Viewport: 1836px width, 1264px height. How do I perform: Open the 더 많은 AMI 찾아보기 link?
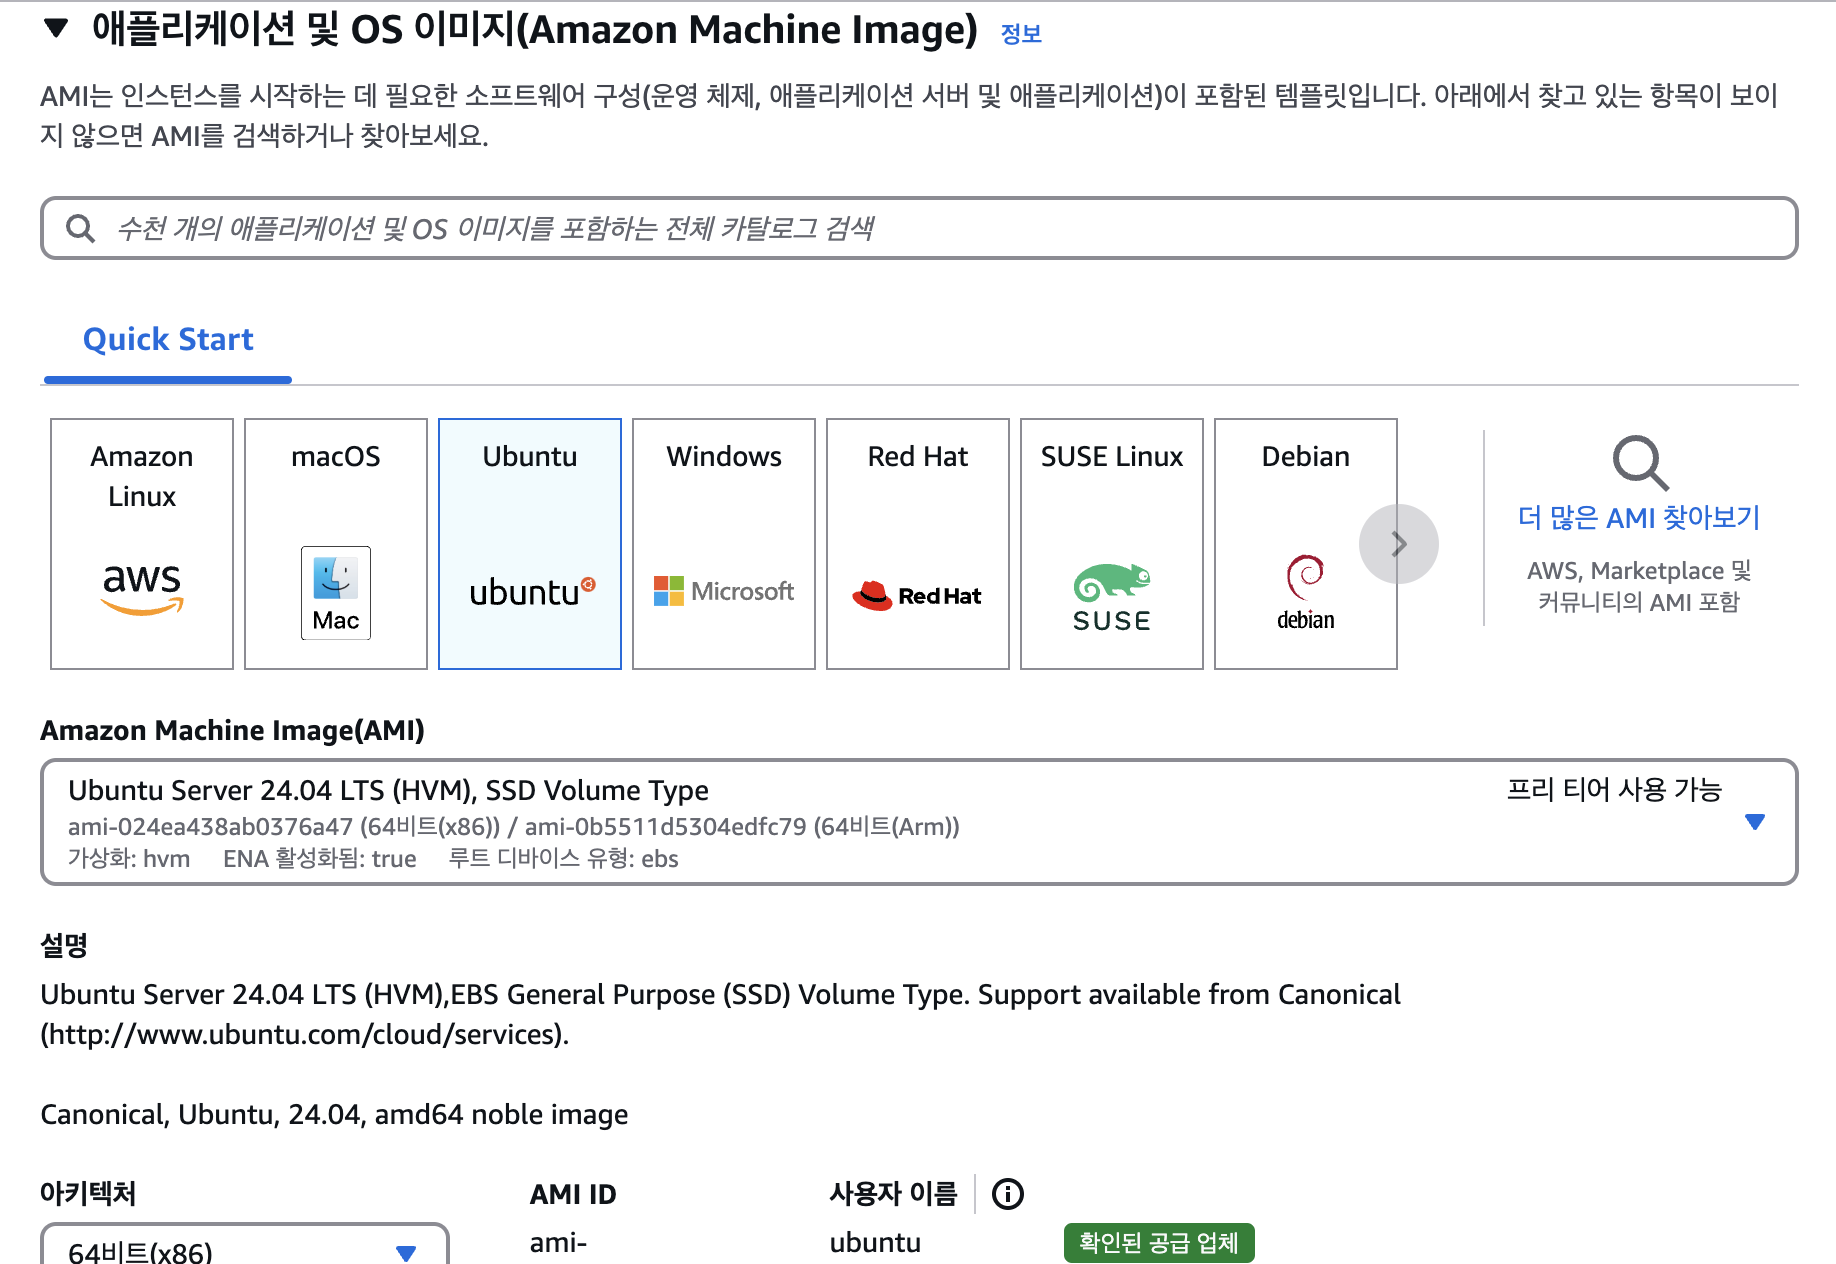[x=1638, y=518]
